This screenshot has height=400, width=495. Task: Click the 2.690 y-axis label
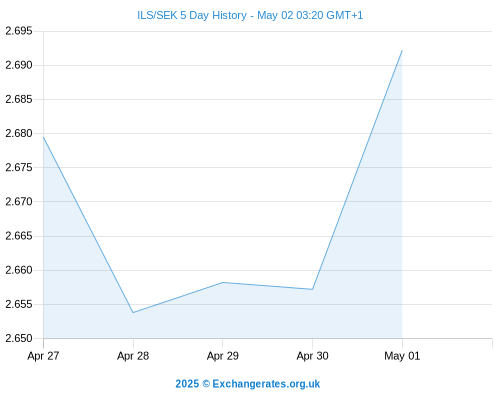coord(19,65)
